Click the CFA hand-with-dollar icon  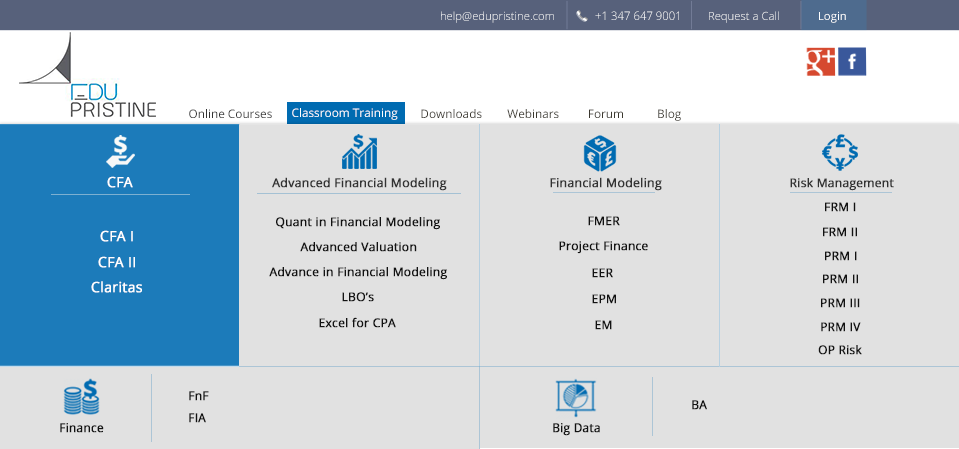(x=120, y=152)
